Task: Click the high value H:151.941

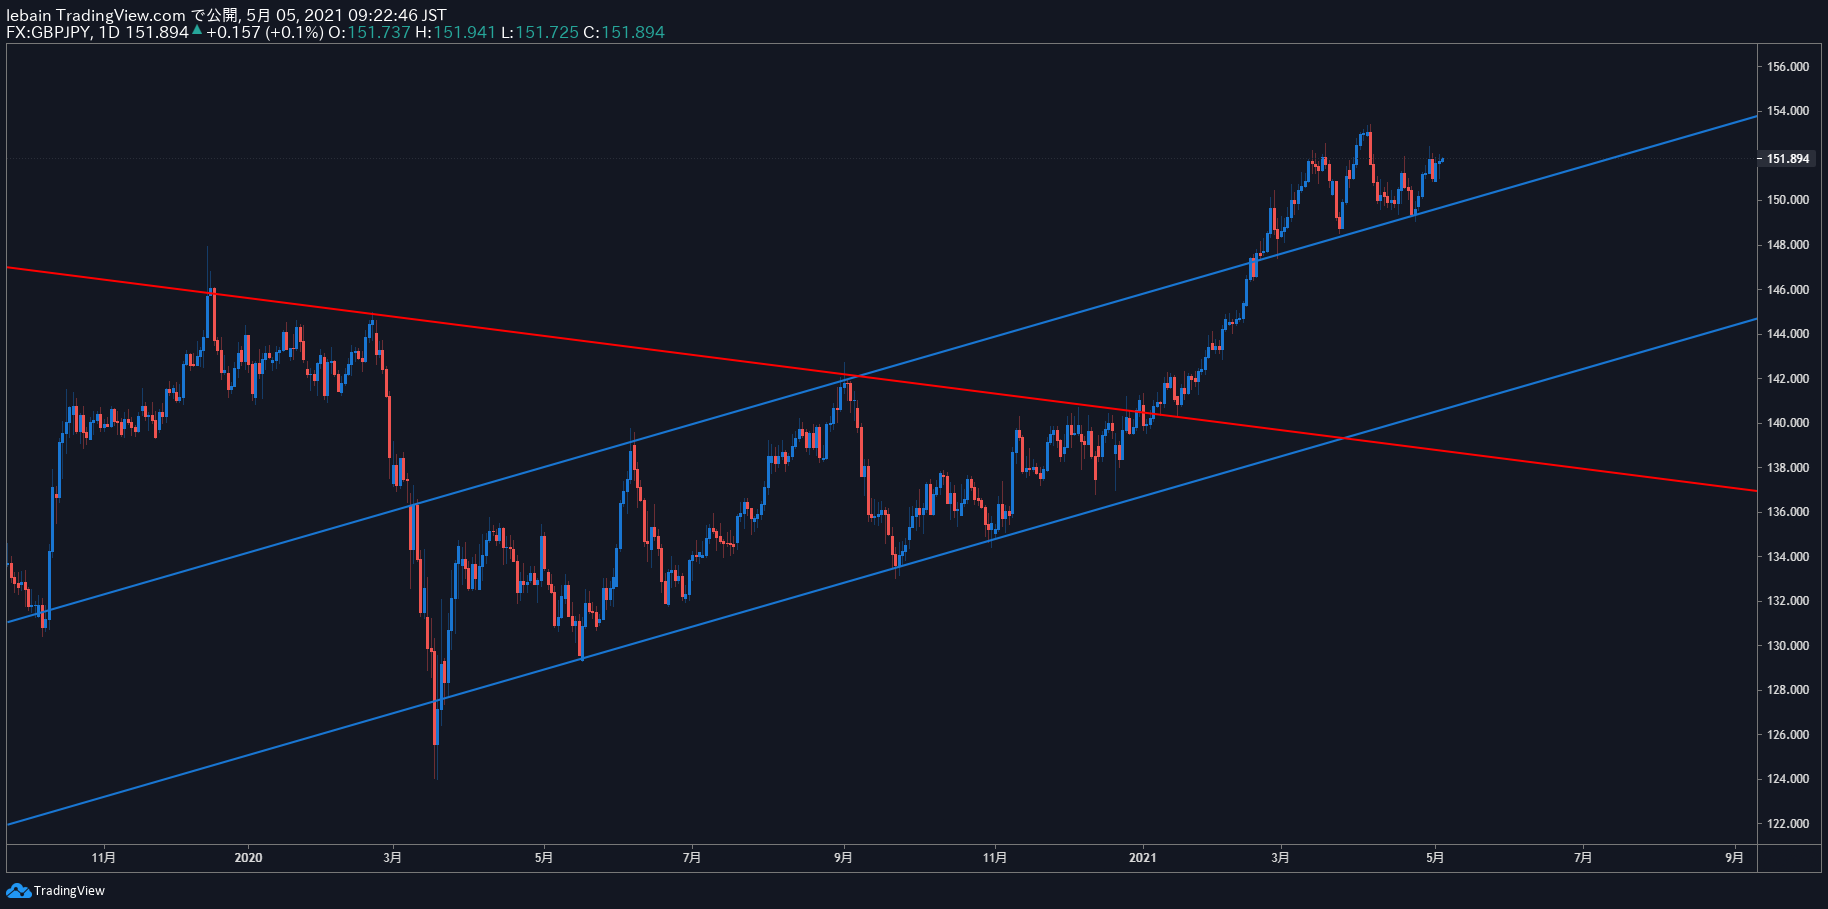Action: click(x=456, y=32)
